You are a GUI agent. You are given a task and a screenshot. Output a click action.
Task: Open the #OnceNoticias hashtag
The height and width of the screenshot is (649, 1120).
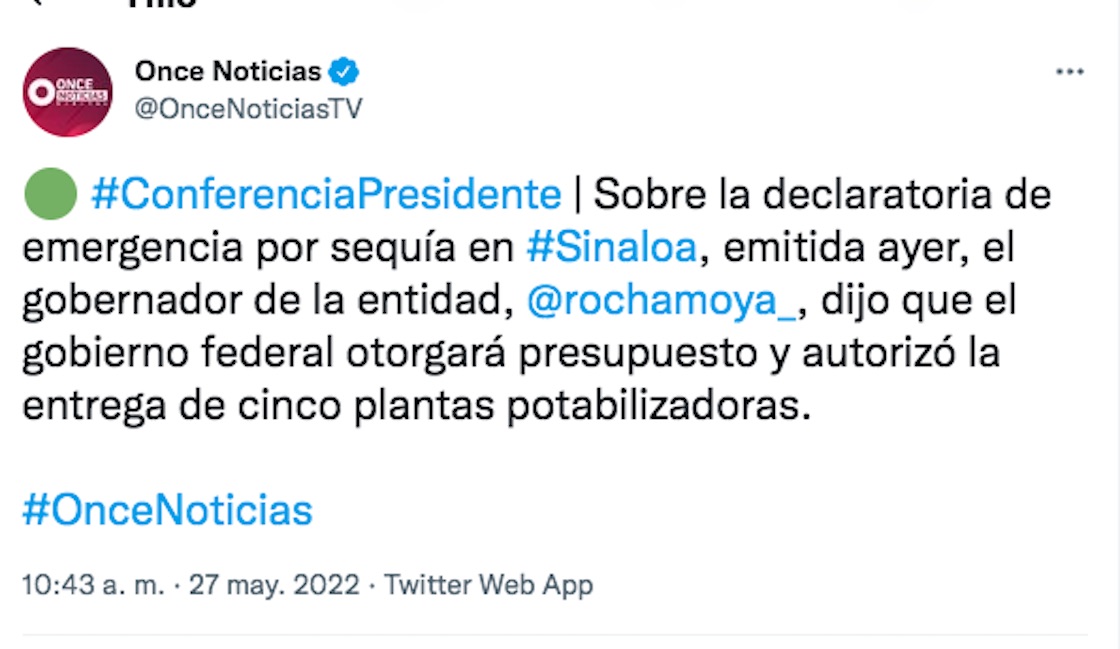point(168,510)
